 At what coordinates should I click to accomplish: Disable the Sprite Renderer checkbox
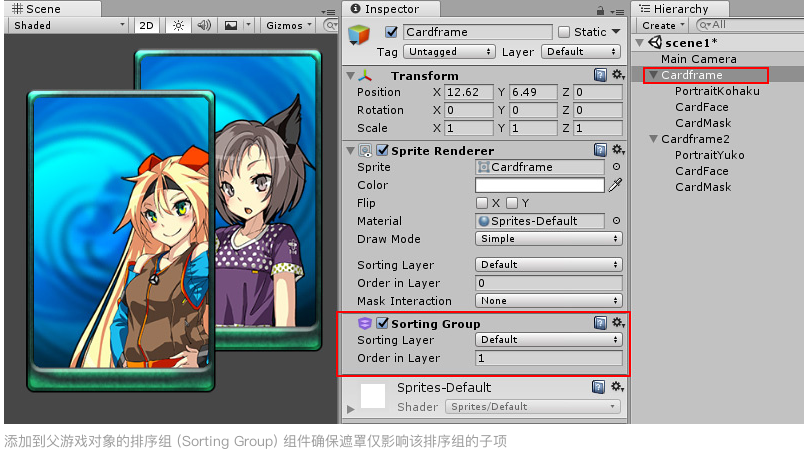(383, 150)
